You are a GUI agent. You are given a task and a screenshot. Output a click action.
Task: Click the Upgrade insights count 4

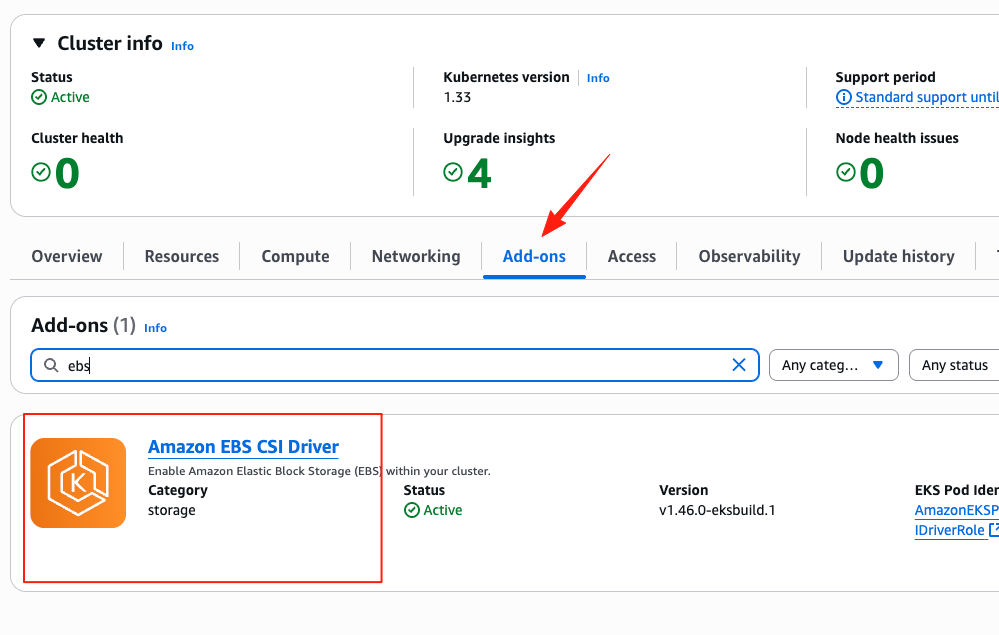(480, 173)
